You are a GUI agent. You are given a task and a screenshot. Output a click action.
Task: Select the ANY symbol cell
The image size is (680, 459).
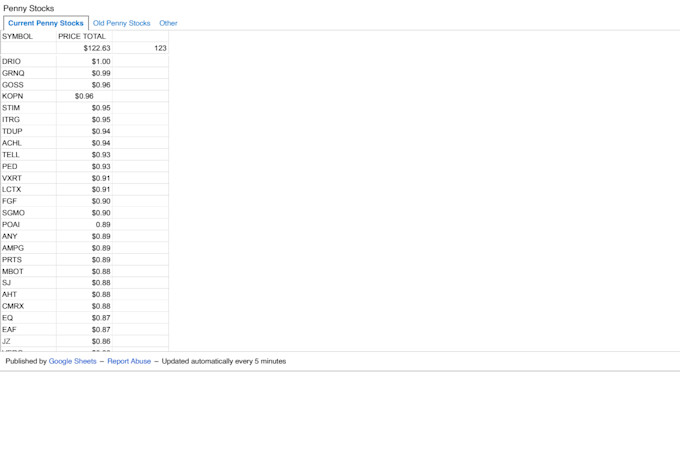click(29, 236)
